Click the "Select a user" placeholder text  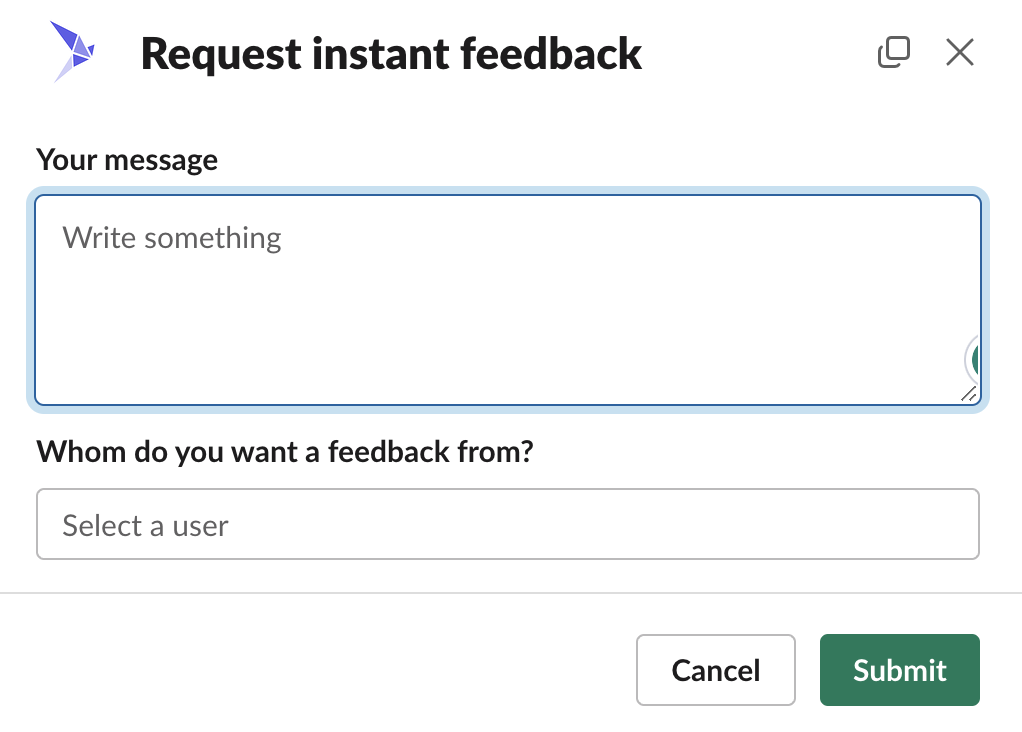(x=146, y=525)
